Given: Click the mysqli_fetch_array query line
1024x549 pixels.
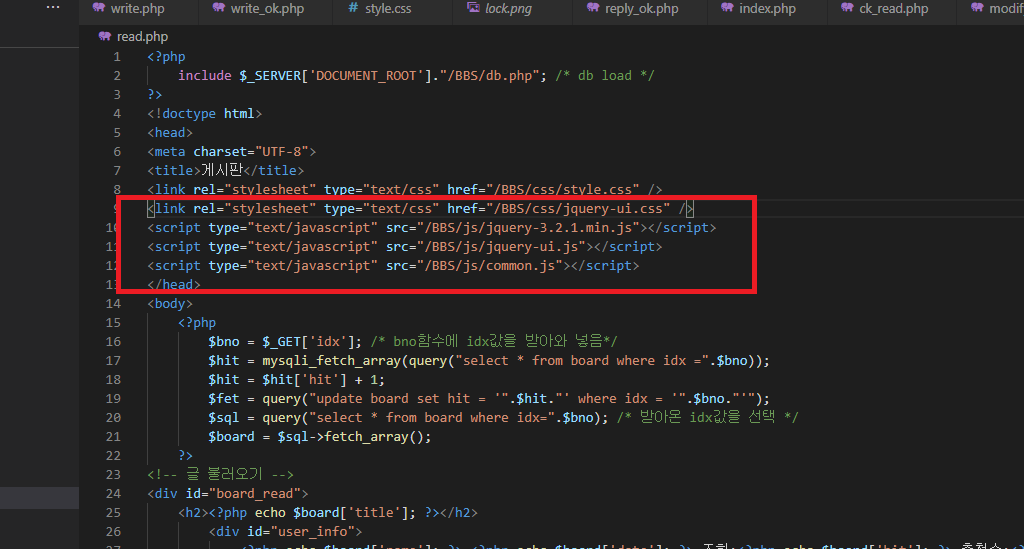Looking at the screenshot, I should point(488,360).
